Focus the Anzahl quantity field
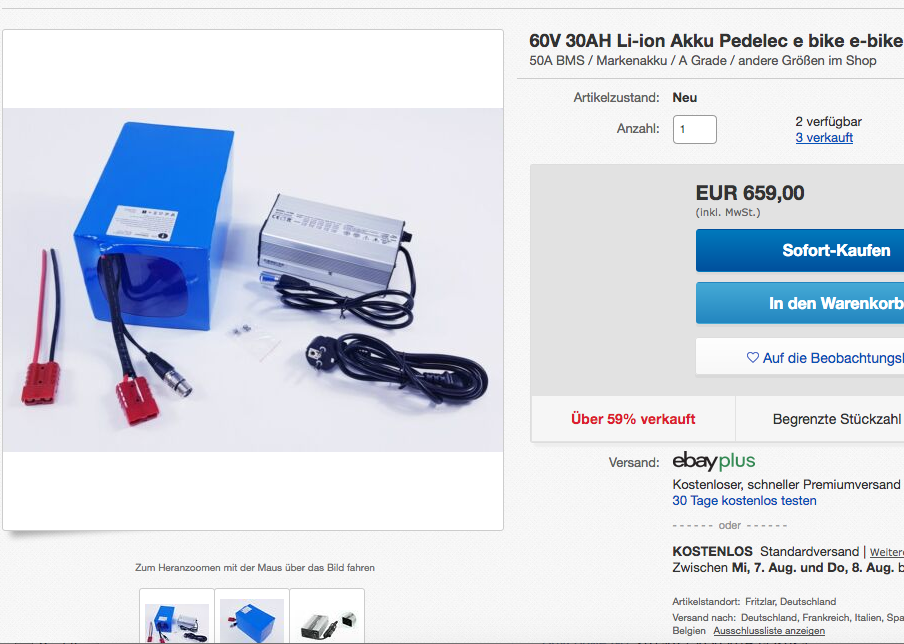The width and height of the screenshot is (904, 644). pyautogui.click(x=695, y=129)
